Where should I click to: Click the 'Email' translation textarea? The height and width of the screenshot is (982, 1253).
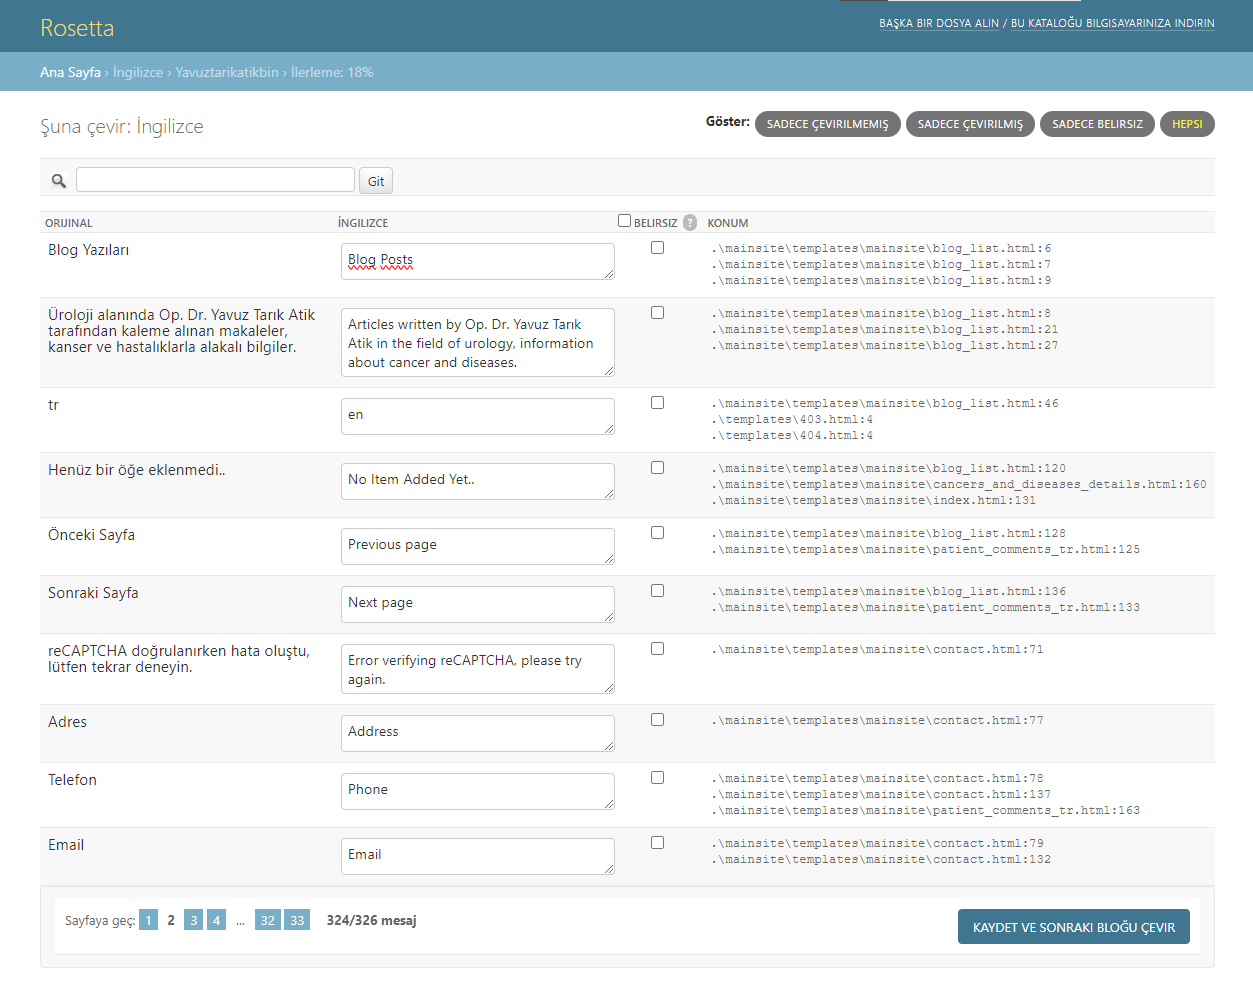pos(478,856)
